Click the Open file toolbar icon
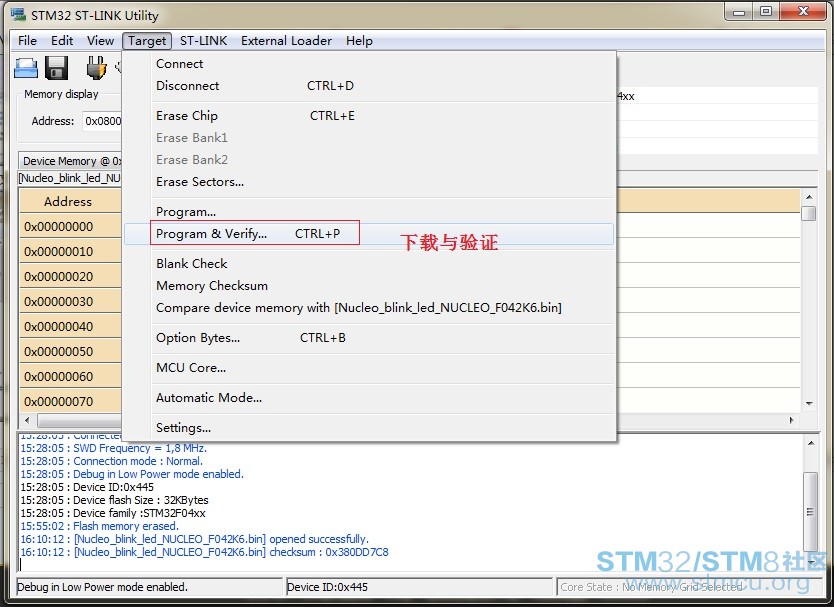834x607 pixels. point(26,68)
